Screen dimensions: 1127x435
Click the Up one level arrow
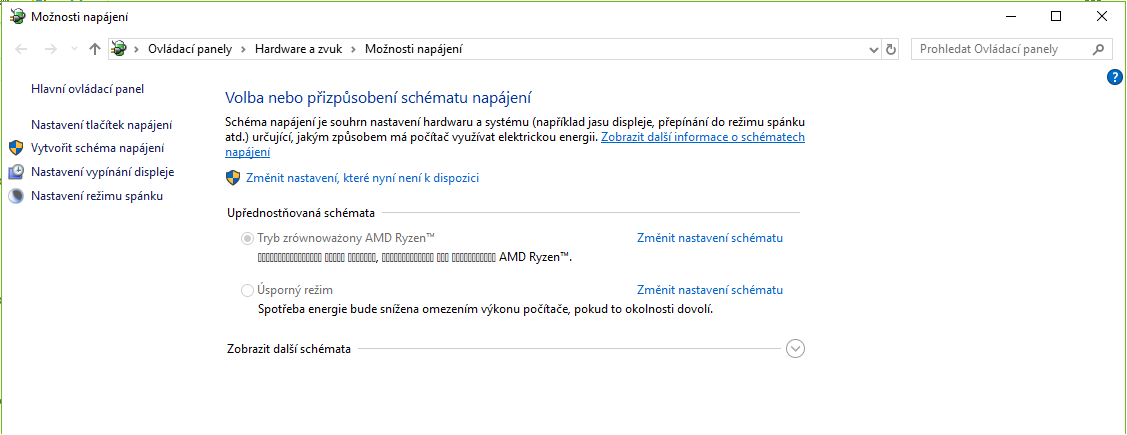pyautogui.click(x=95, y=49)
